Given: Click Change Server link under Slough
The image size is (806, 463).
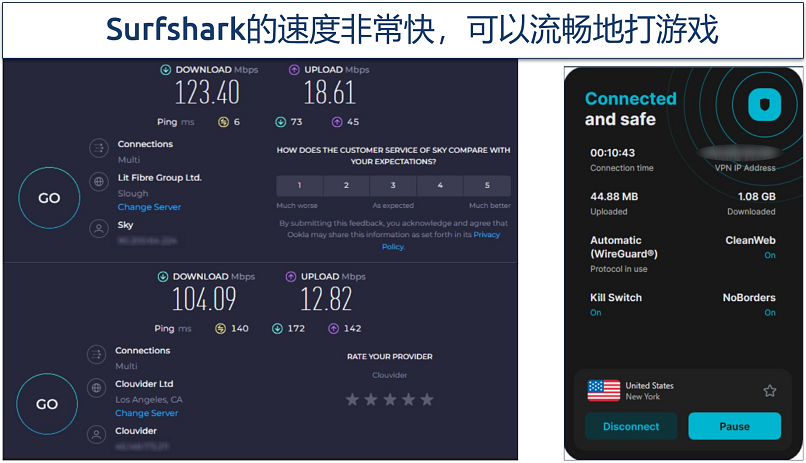Looking at the screenshot, I should [x=149, y=207].
